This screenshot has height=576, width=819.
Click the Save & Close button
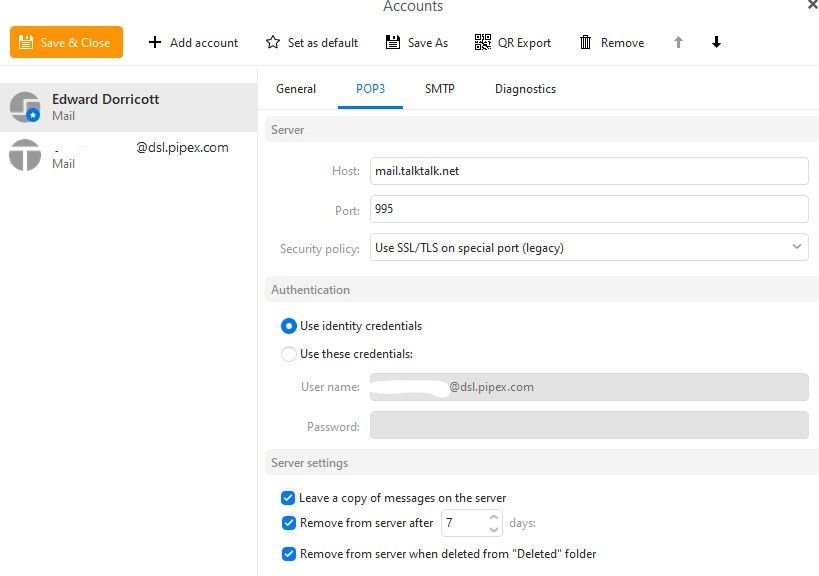[x=66, y=42]
